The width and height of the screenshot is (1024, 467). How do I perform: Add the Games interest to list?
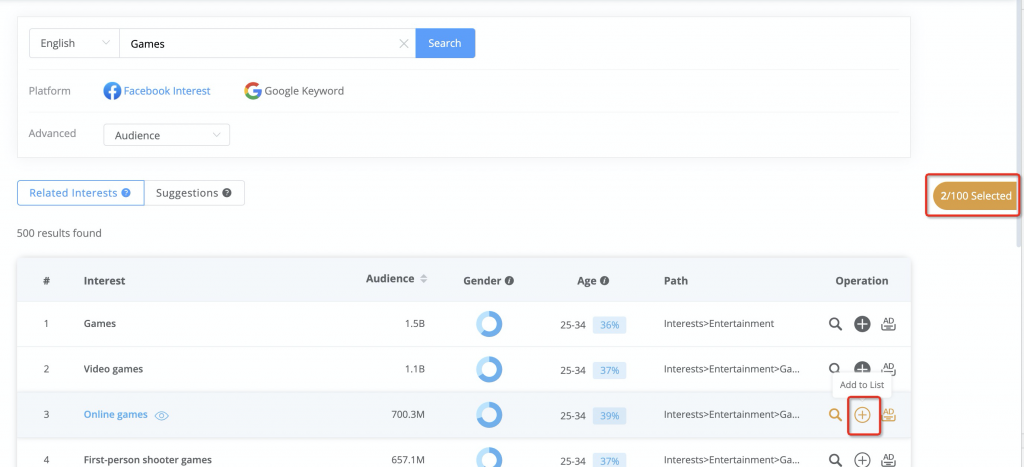tap(862, 323)
